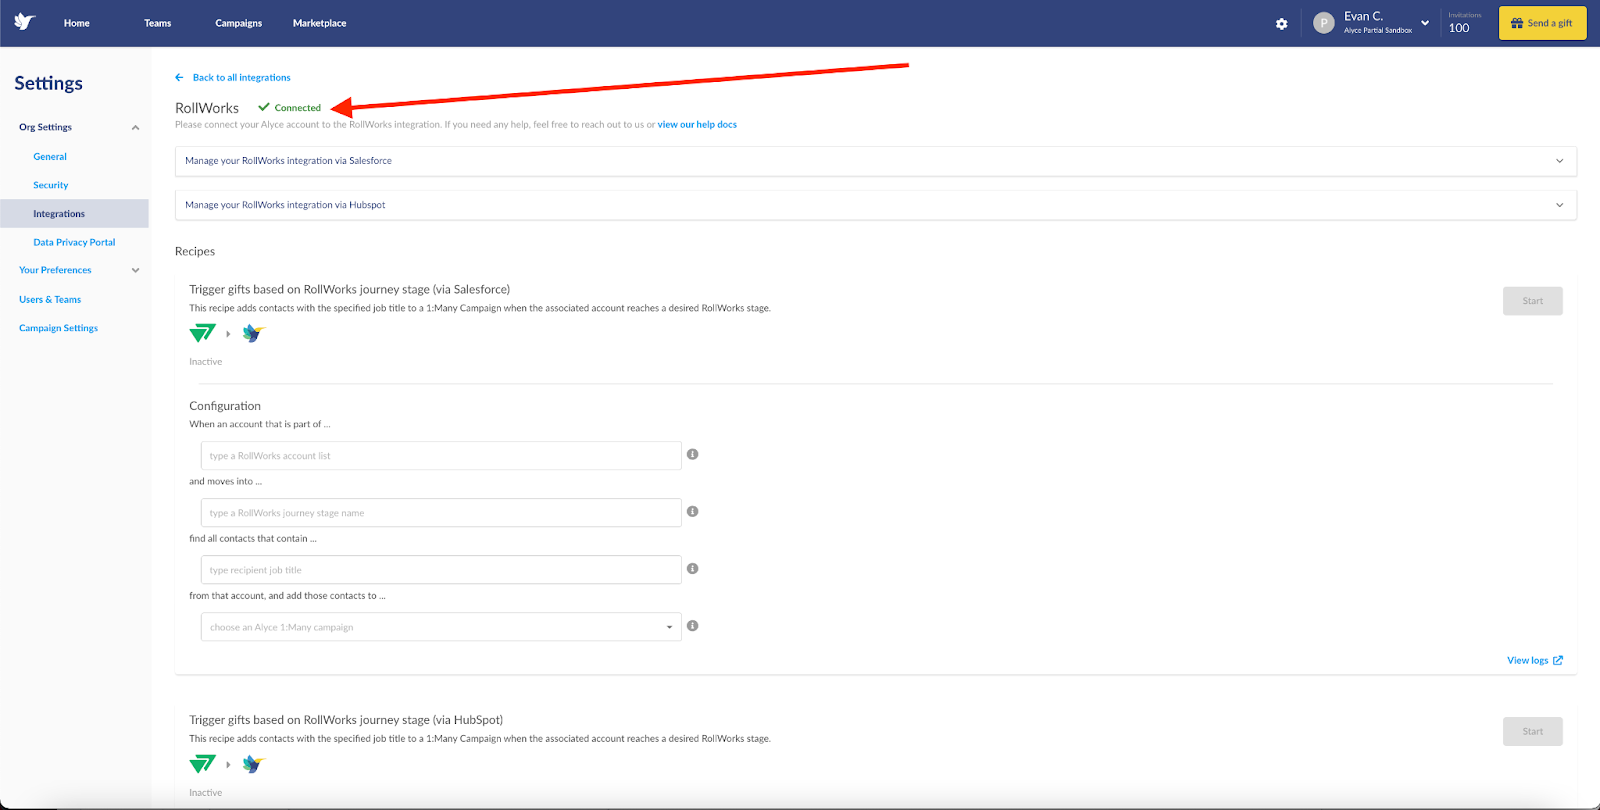This screenshot has width=1600, height=810.
Task: Click Start button for HubSpot recipe
Action: point(1532,732)
